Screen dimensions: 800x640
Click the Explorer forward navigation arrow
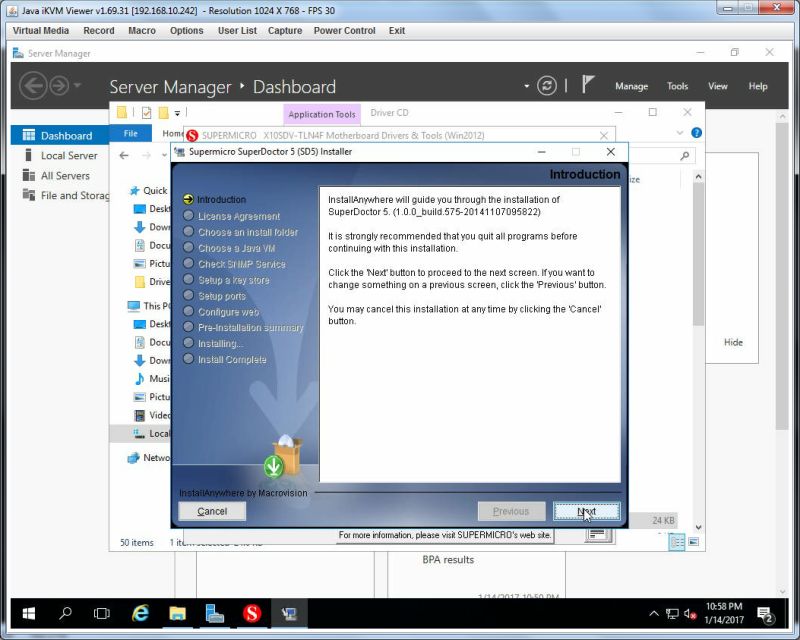(x=146, y=156)
